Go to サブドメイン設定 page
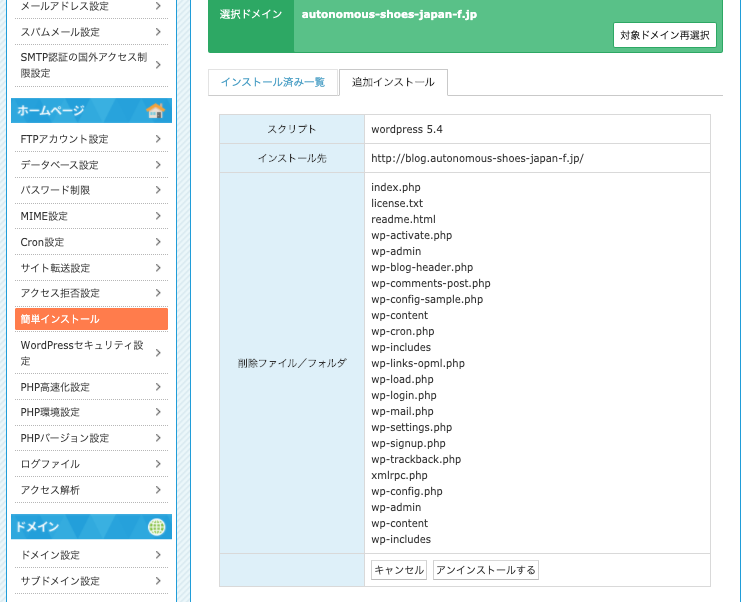This screenshot has width=741, height=602. (60, 581)
